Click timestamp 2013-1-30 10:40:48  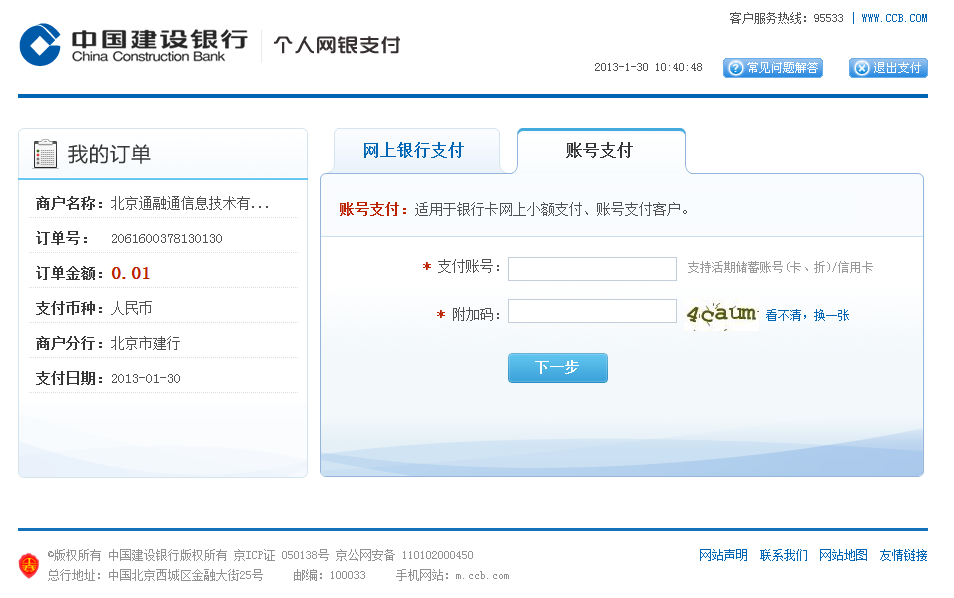coord(648,67)
